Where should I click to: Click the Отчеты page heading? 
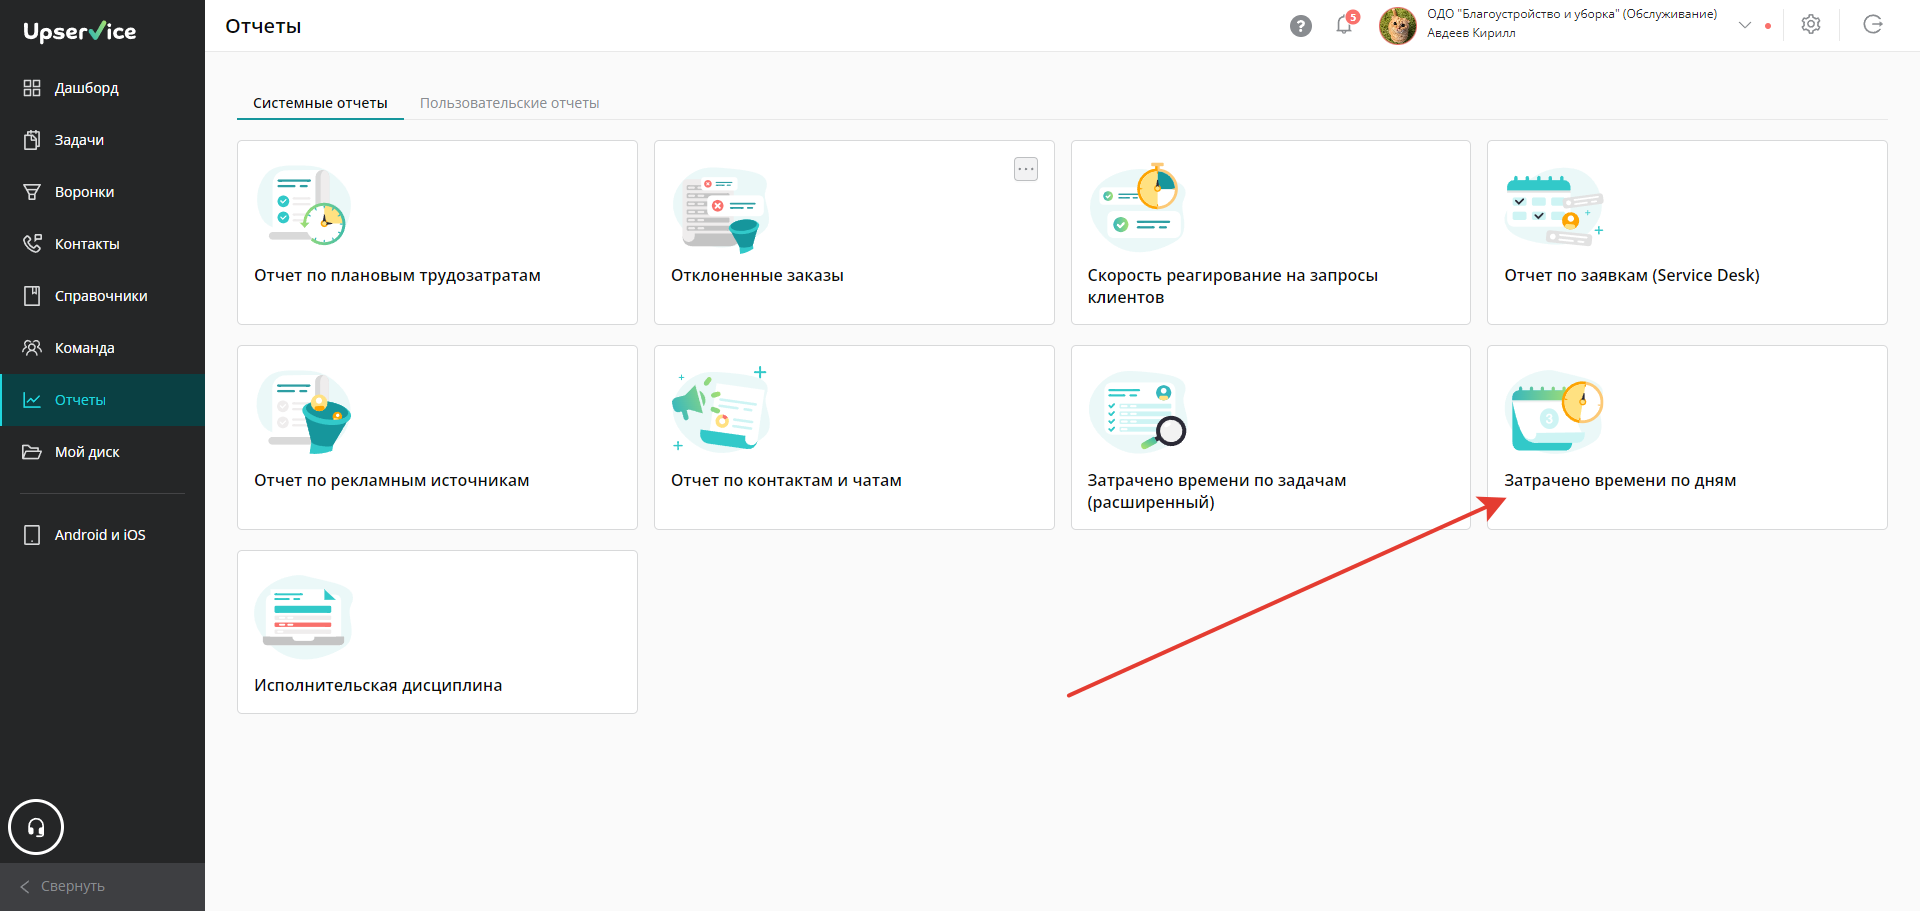(263, 26)
